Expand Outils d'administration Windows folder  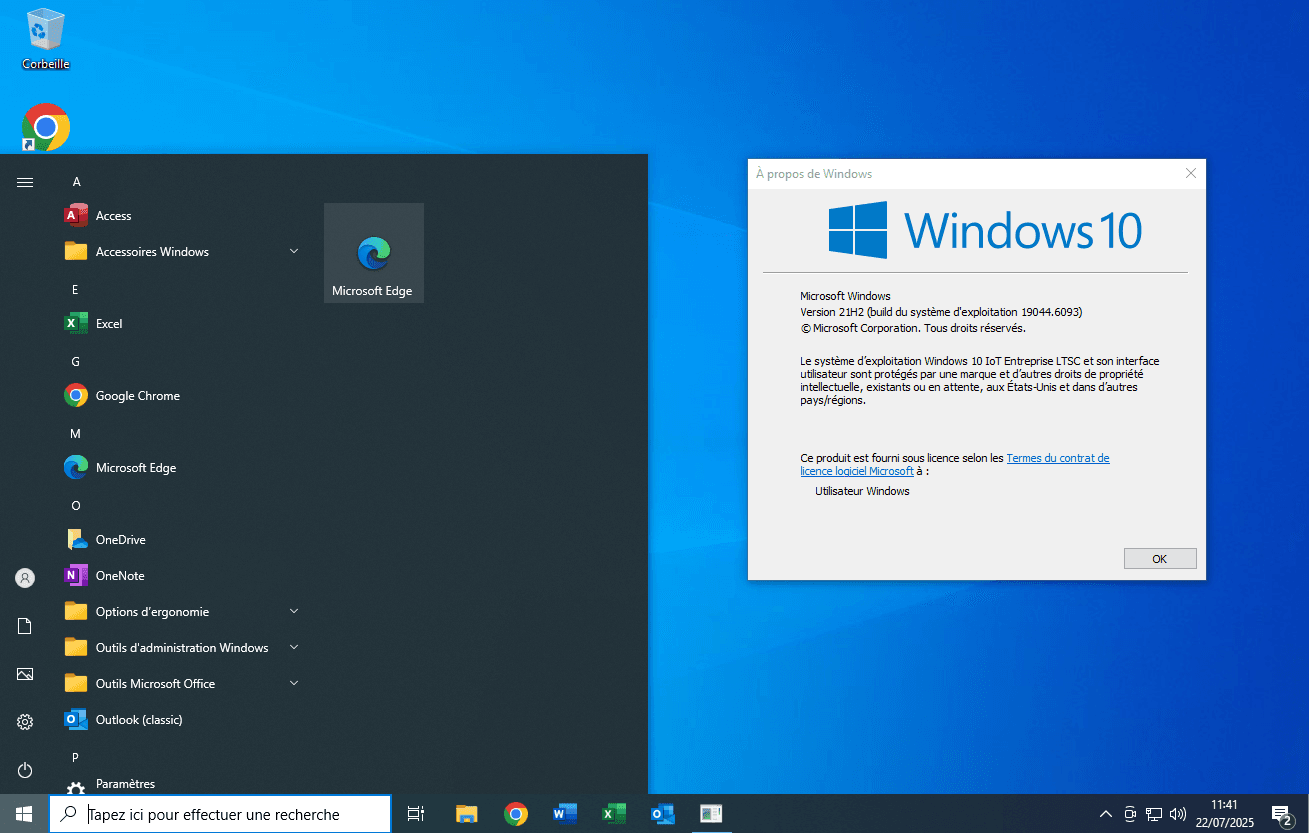coord(183,648)
